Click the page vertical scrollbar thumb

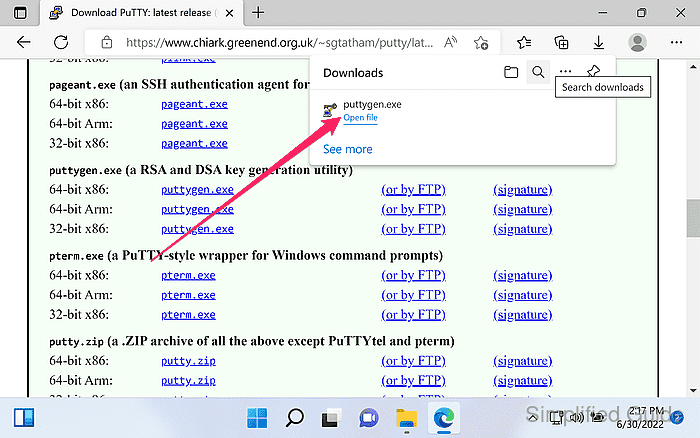tap(693, 217)
